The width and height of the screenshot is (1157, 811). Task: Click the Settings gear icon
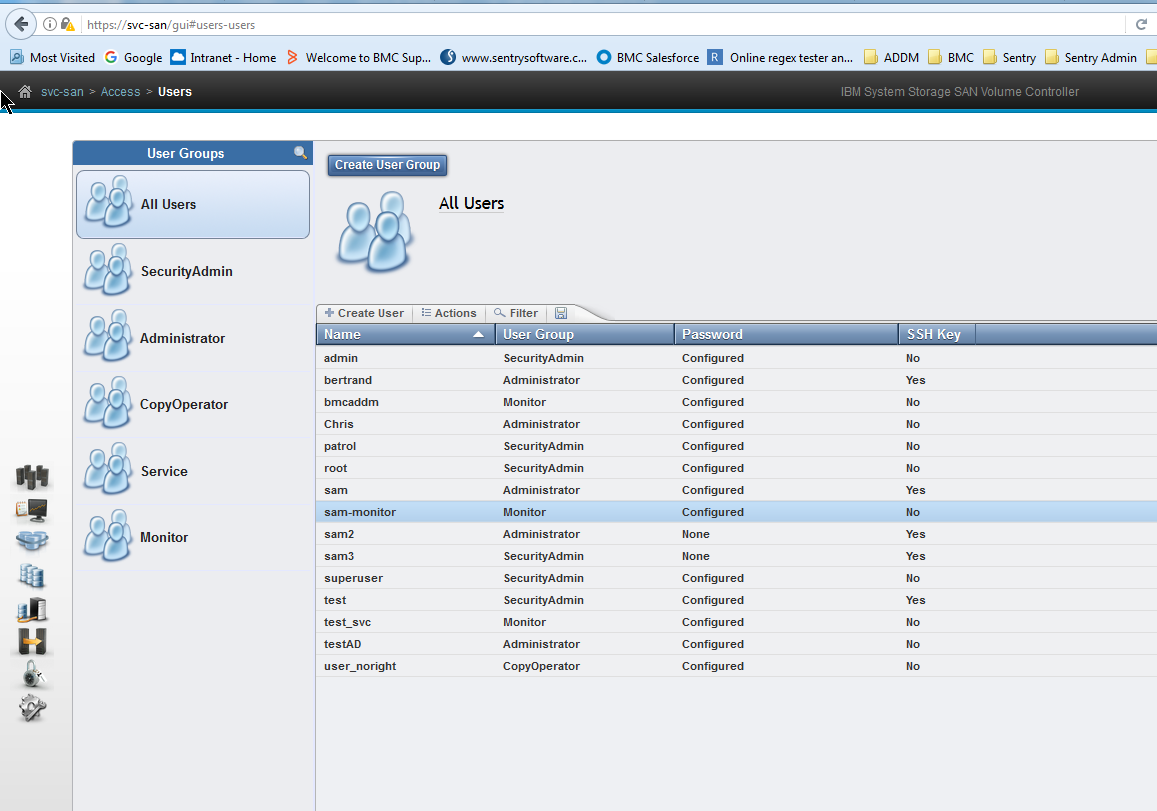coord(32,708)
